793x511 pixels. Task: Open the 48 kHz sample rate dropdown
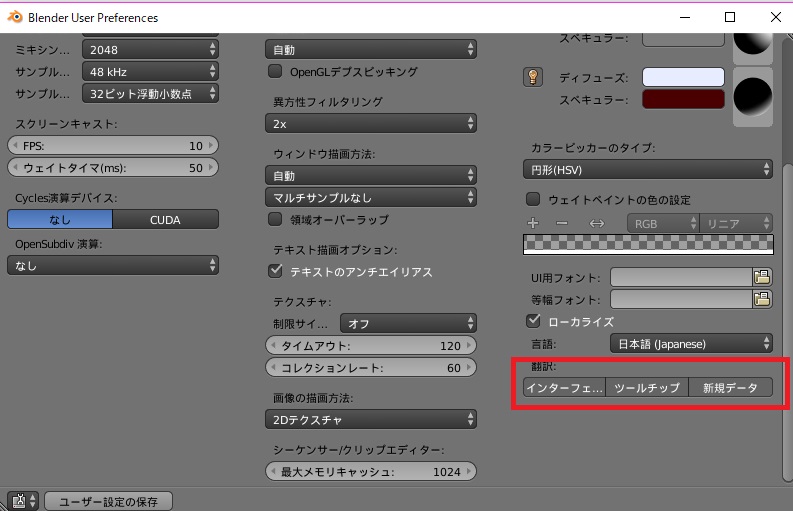coord(150,72)
